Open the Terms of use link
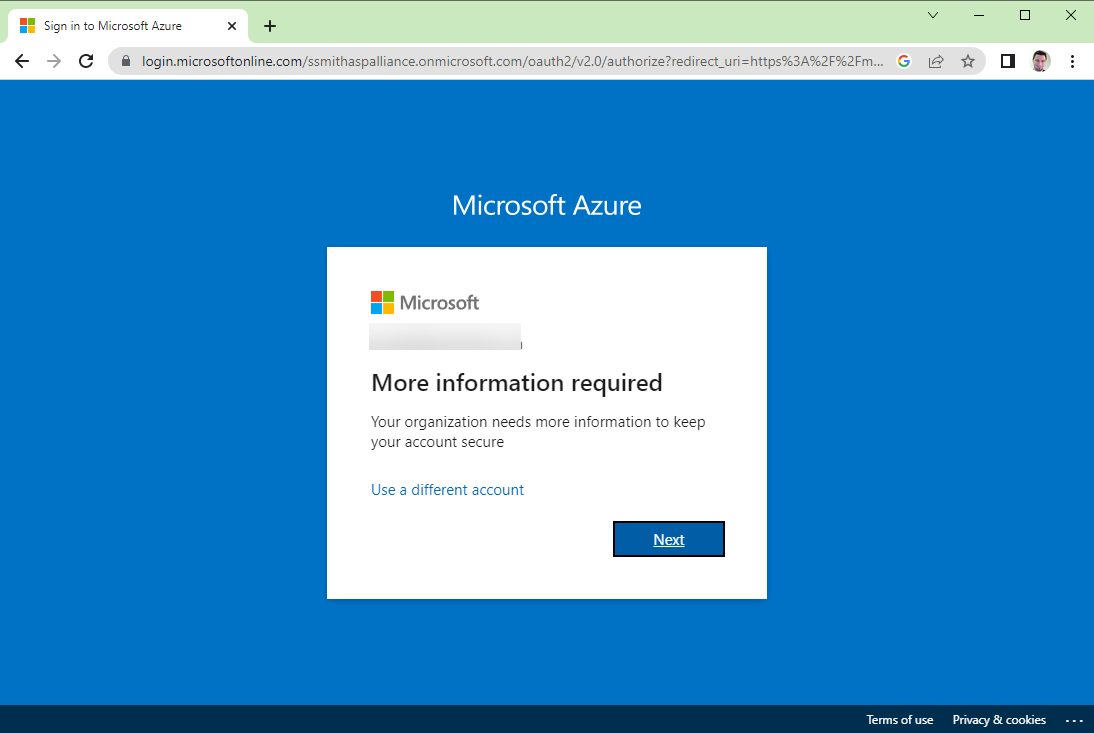This screenshot has height=733, width=1094. click(x=899, y=720)
